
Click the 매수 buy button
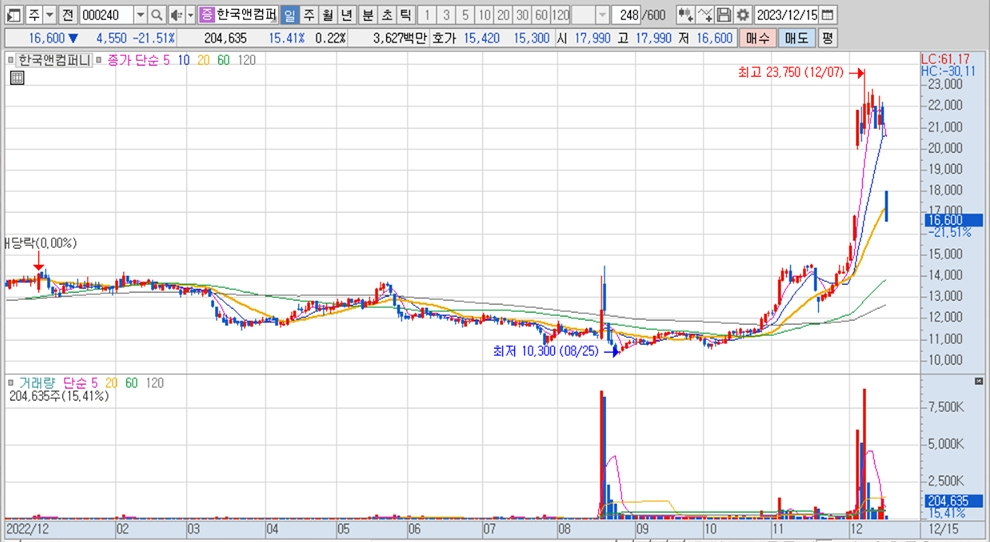tap(759, 38)
